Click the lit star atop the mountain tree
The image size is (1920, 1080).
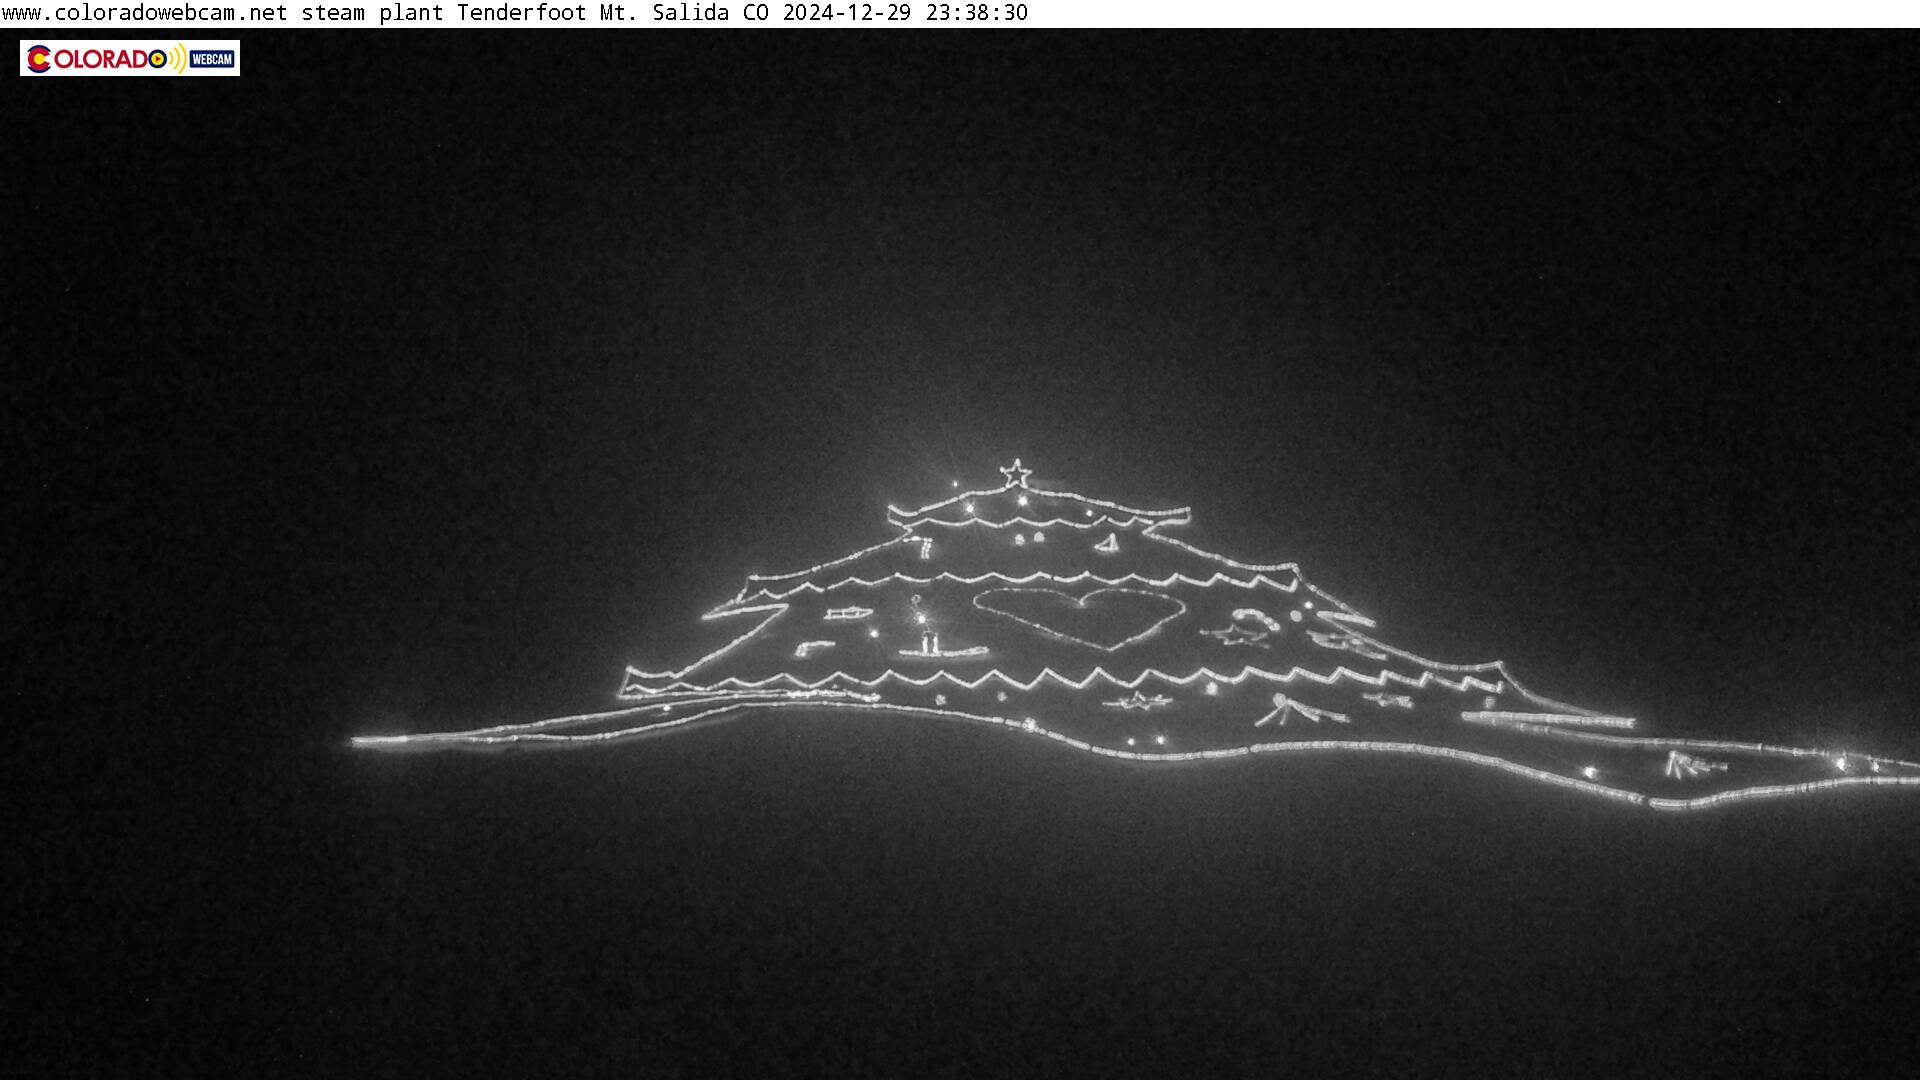click(x=1016, y=473)
